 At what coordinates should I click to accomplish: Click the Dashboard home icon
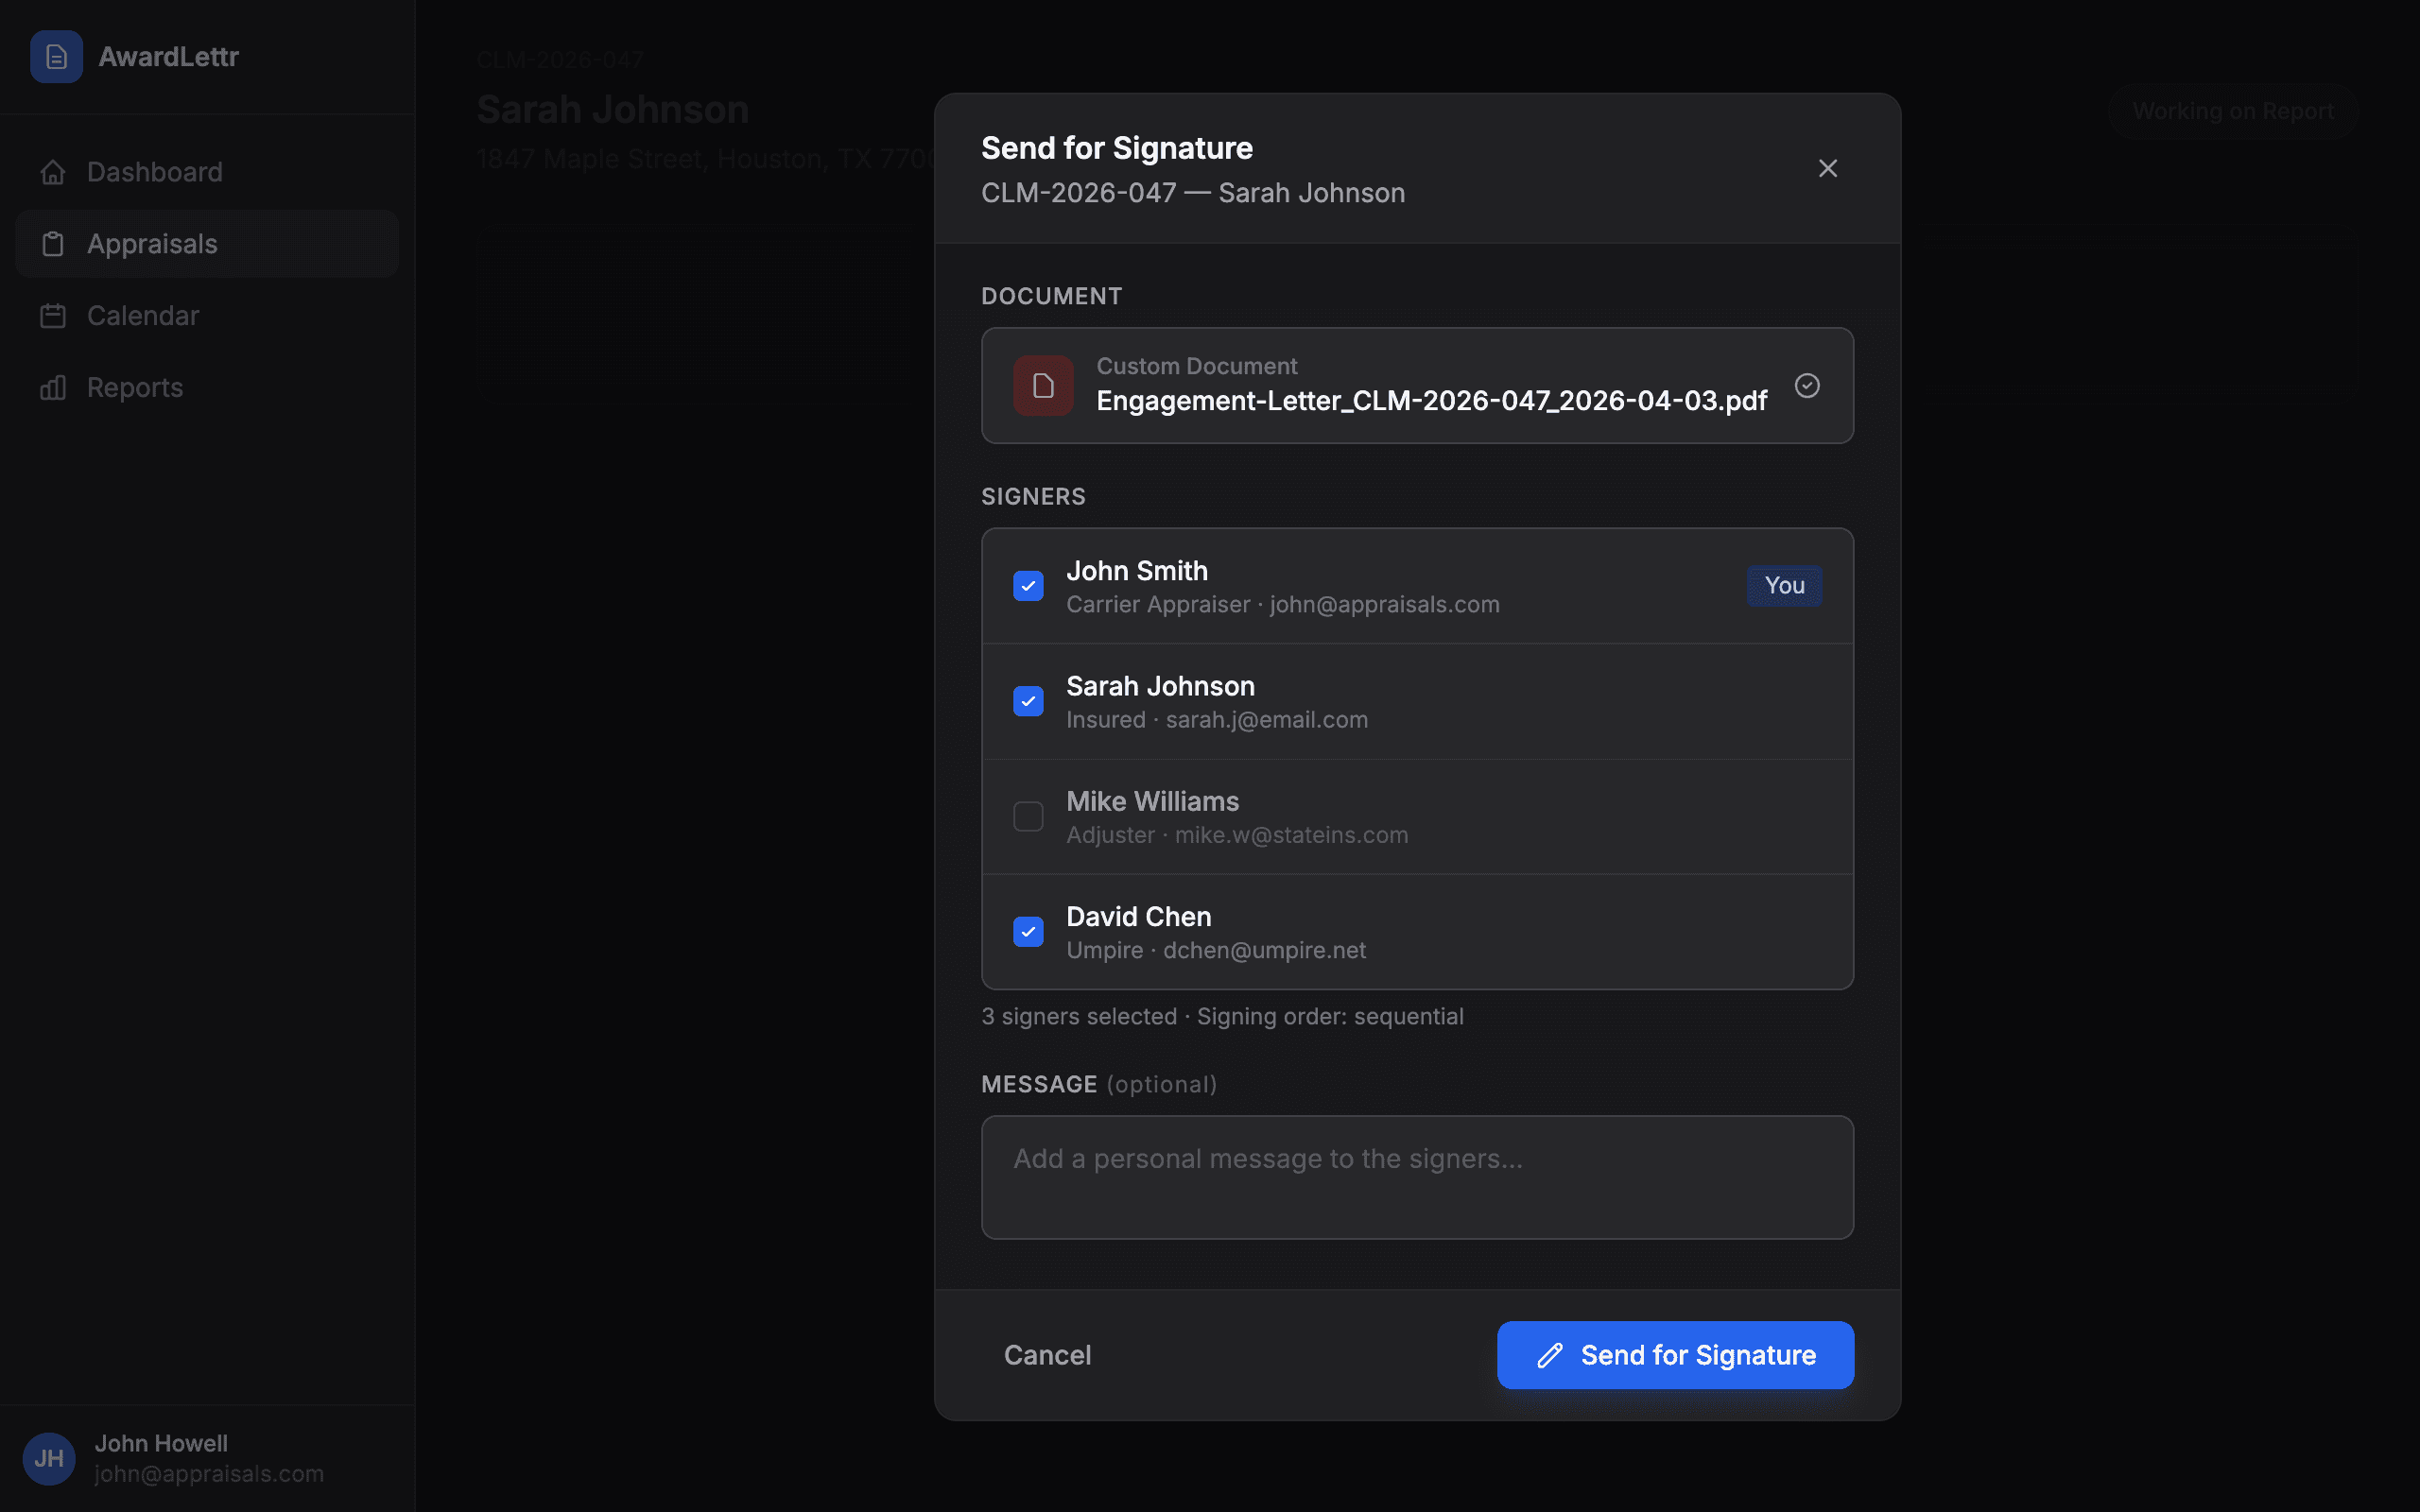(x=53, y=172)
